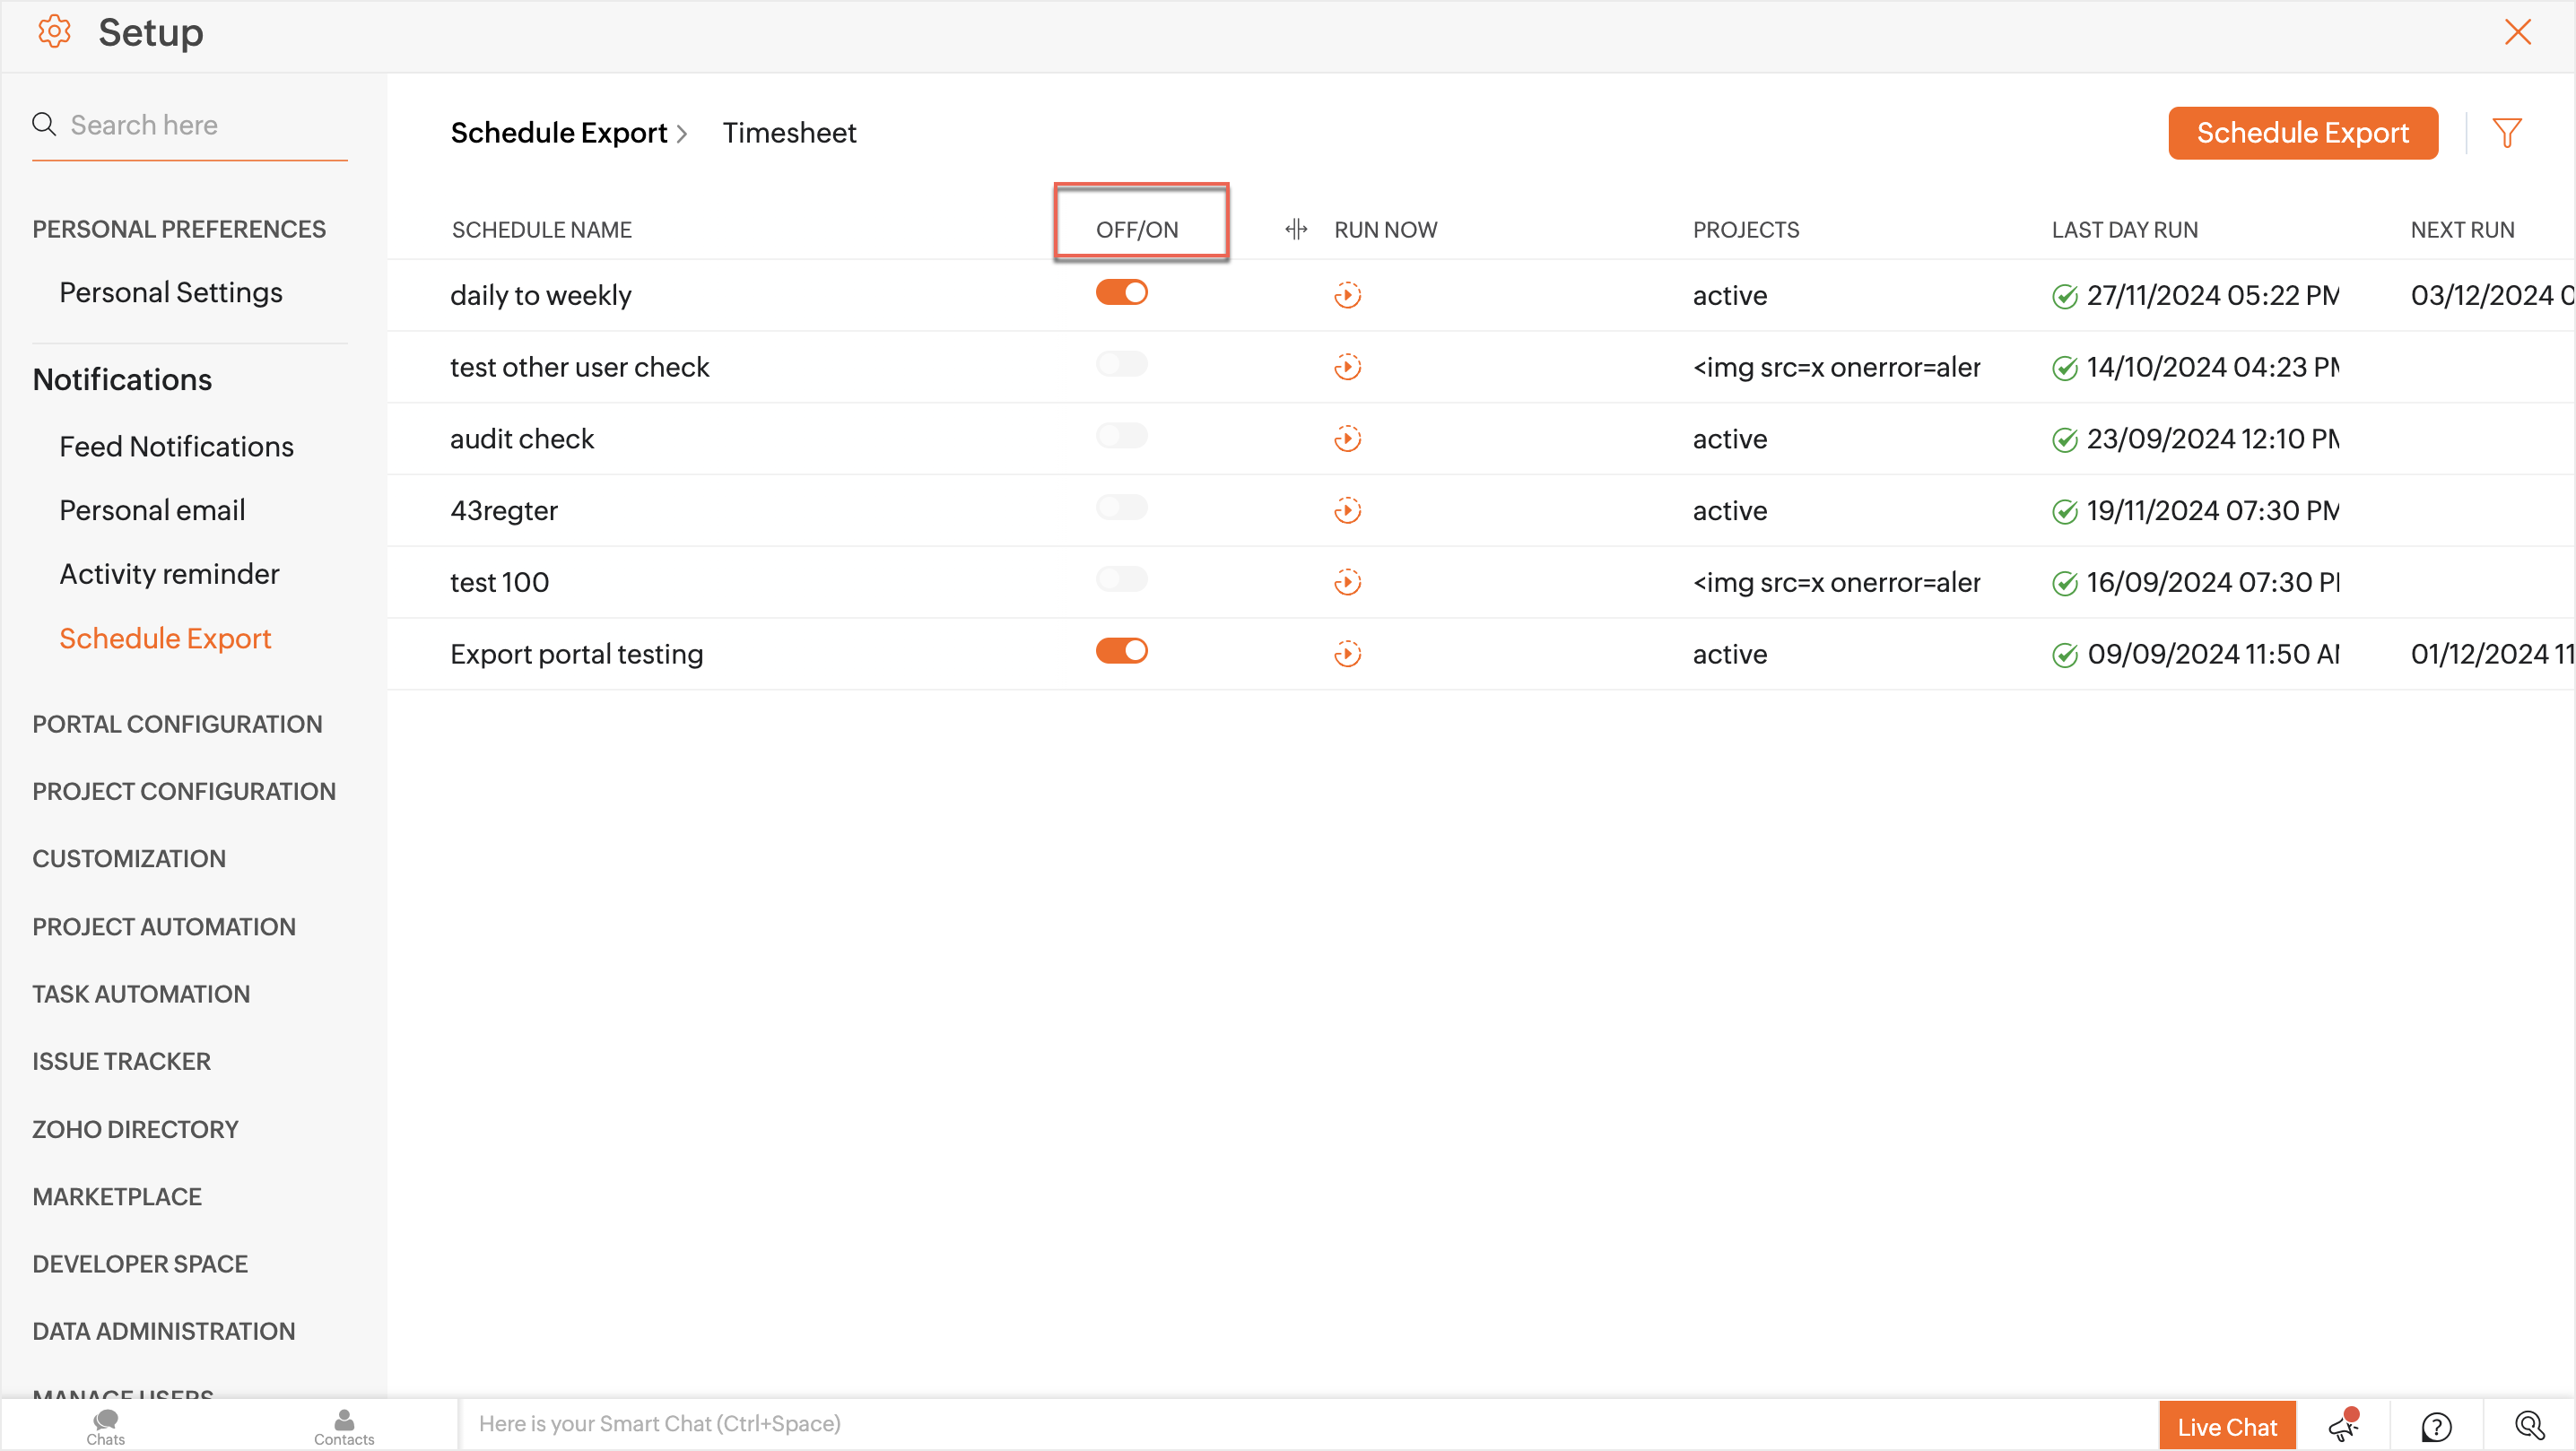Turn off the daily to weekly schedule
The height and width of the screenshot is (1451, 2576).
point(1121,292)
